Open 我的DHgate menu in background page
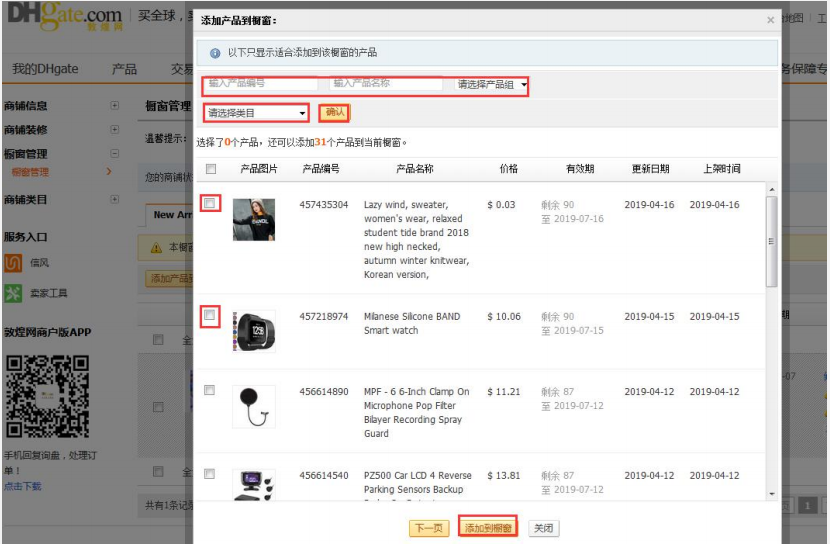 [x=46, y=69]
